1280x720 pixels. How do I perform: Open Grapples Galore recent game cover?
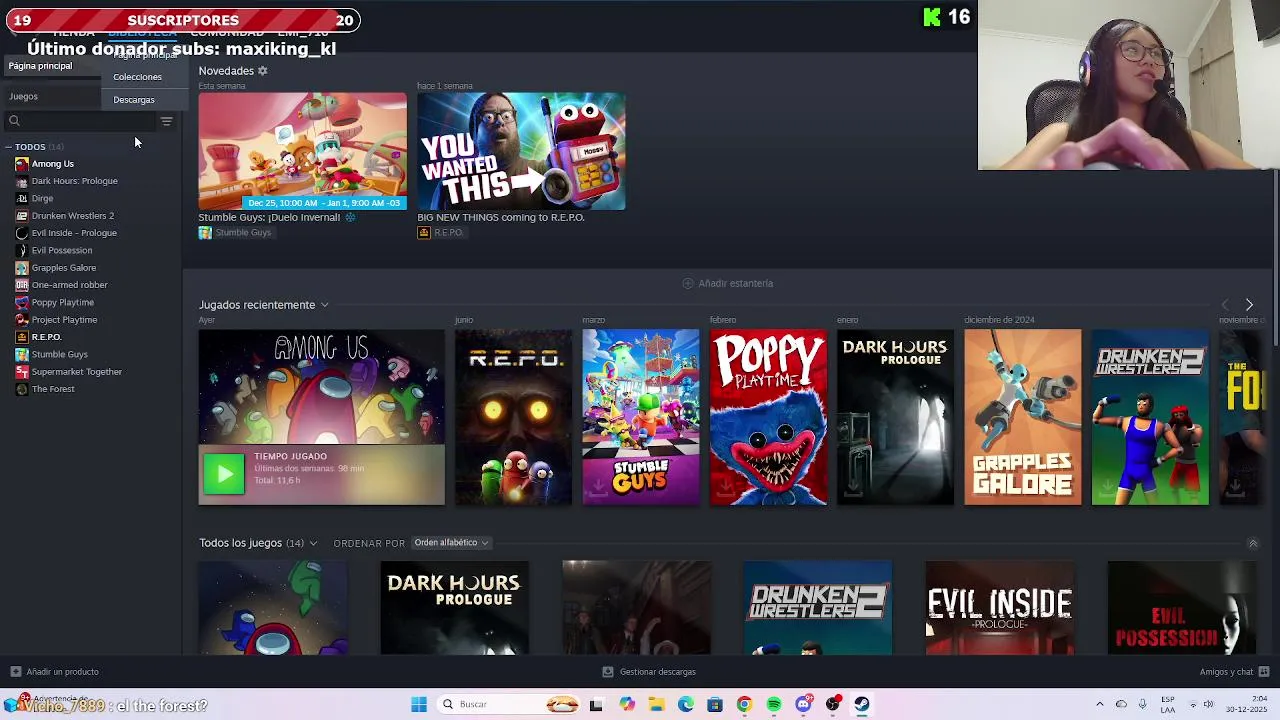(1023, 417)
